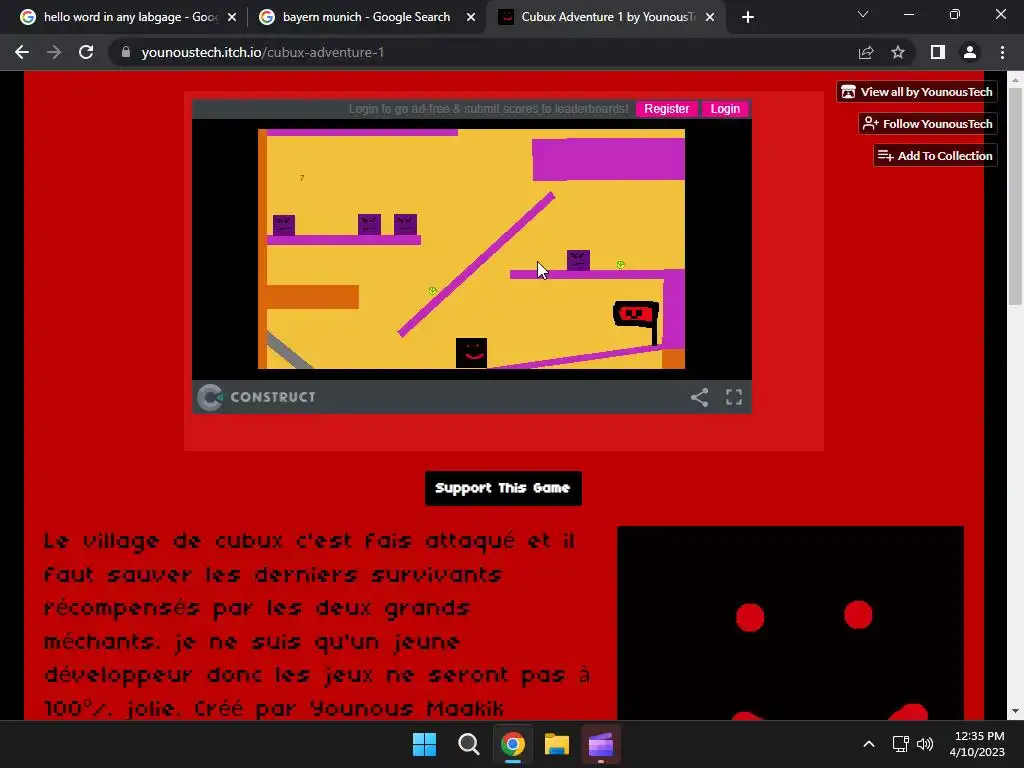Click 'Login to go ad-free' text
This screenshot has height=768, width=1024.
pyautogui.click(x=488, y=108)
